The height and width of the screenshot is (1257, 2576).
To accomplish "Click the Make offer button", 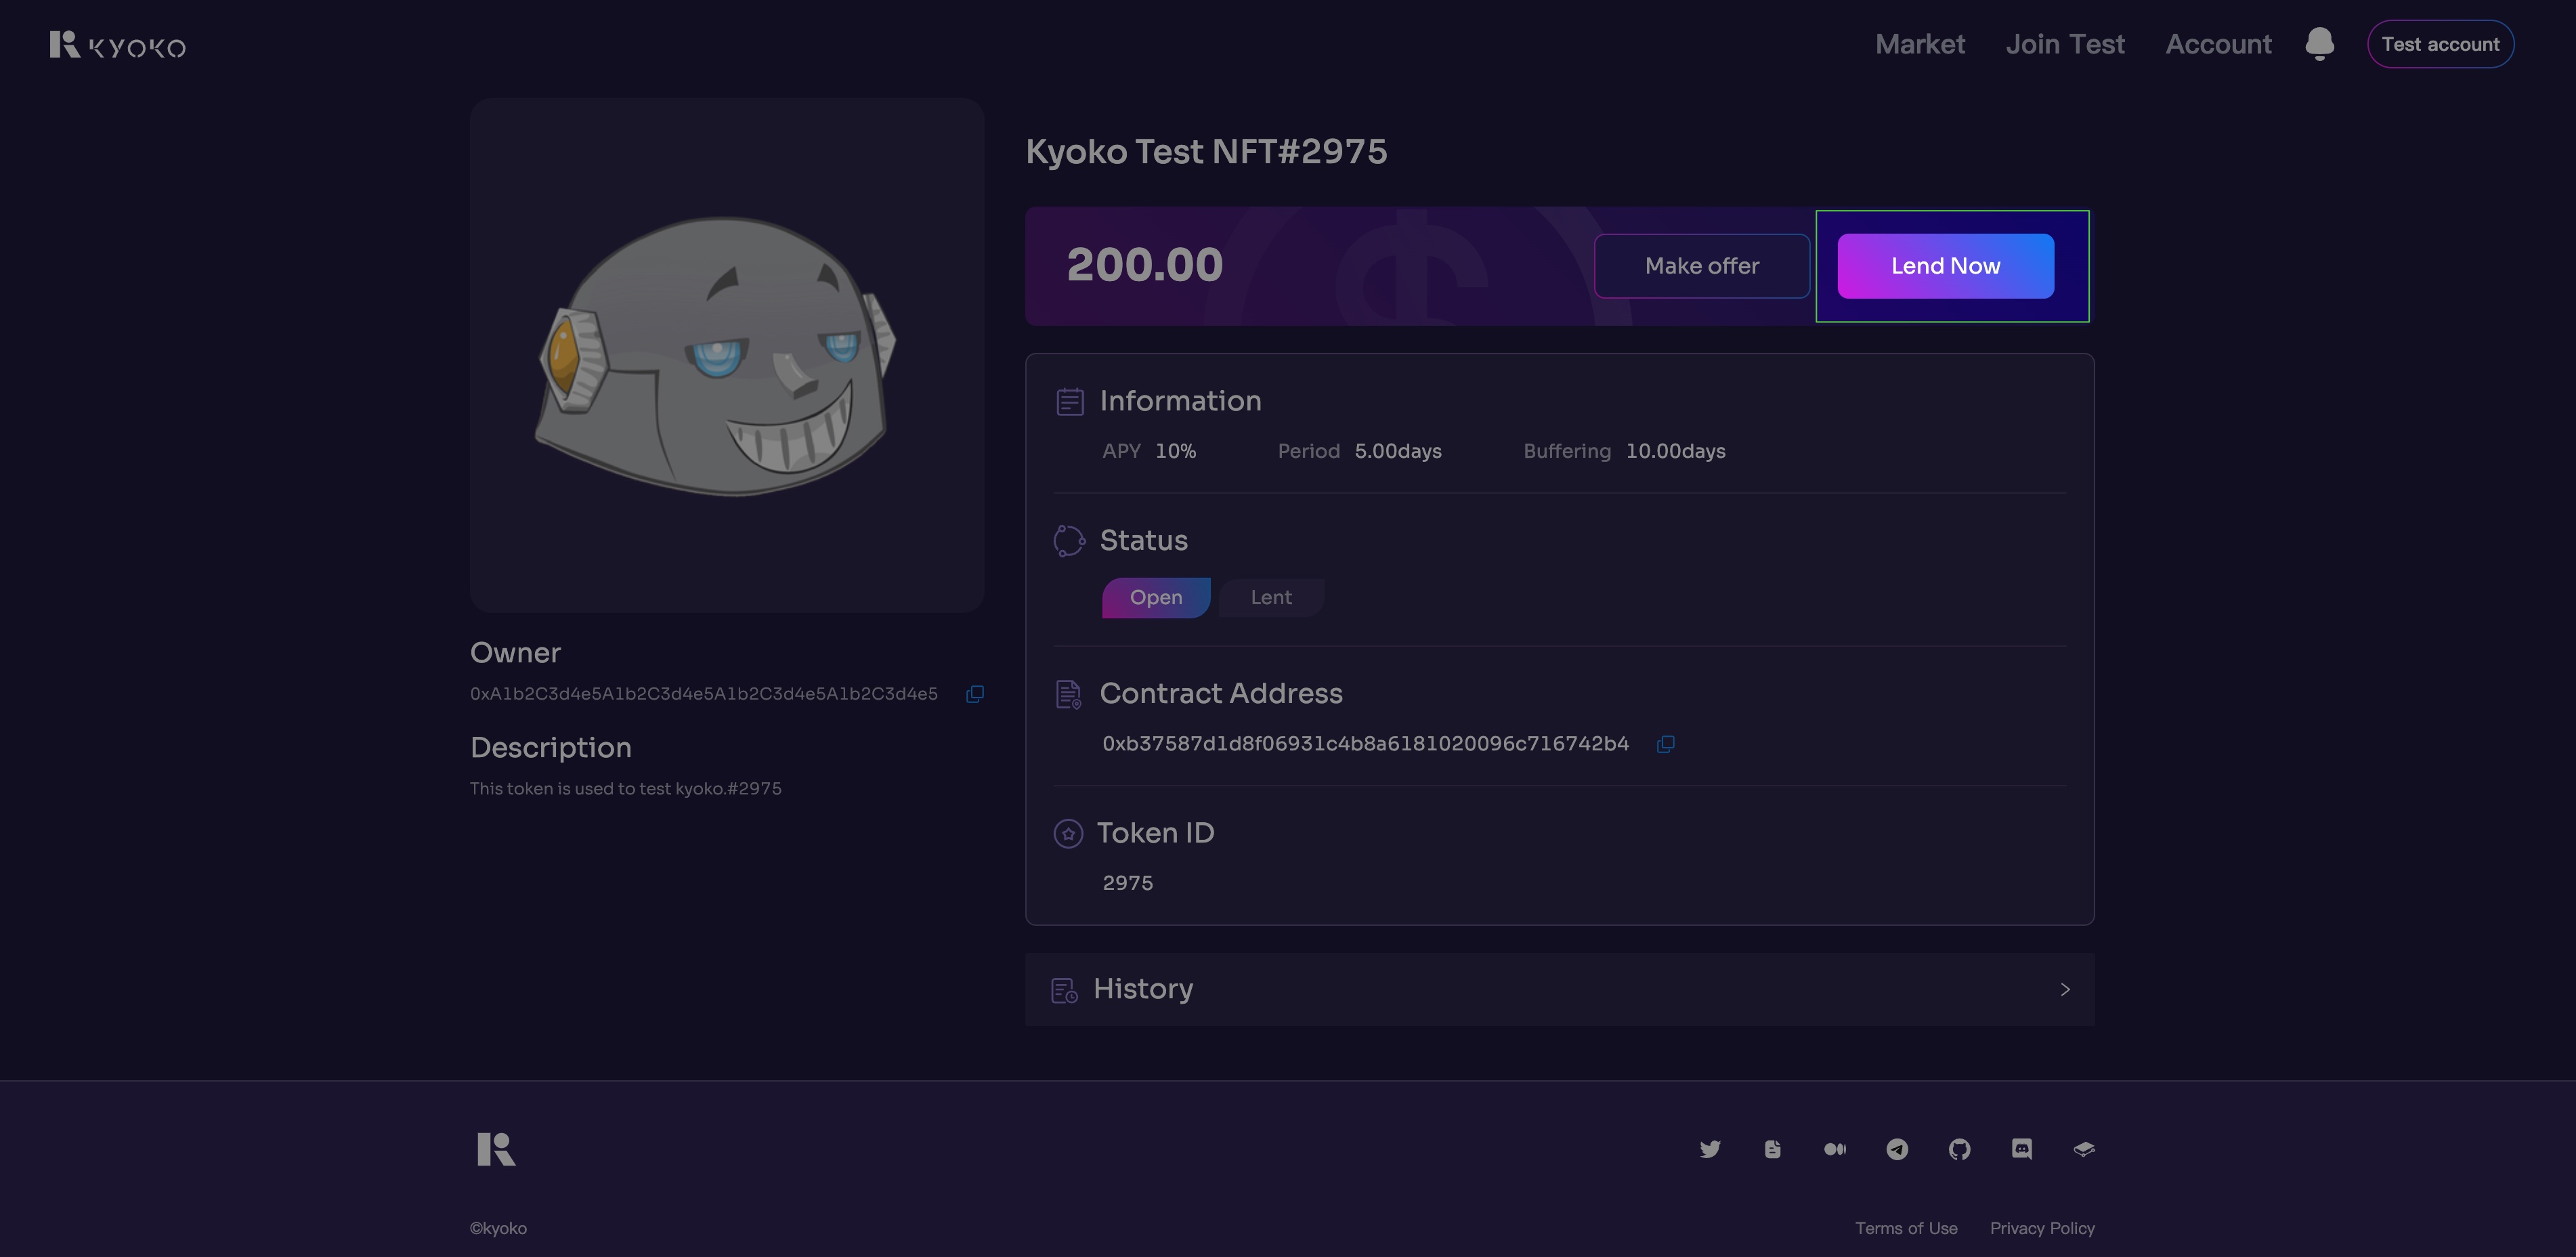I will 1702,266.
